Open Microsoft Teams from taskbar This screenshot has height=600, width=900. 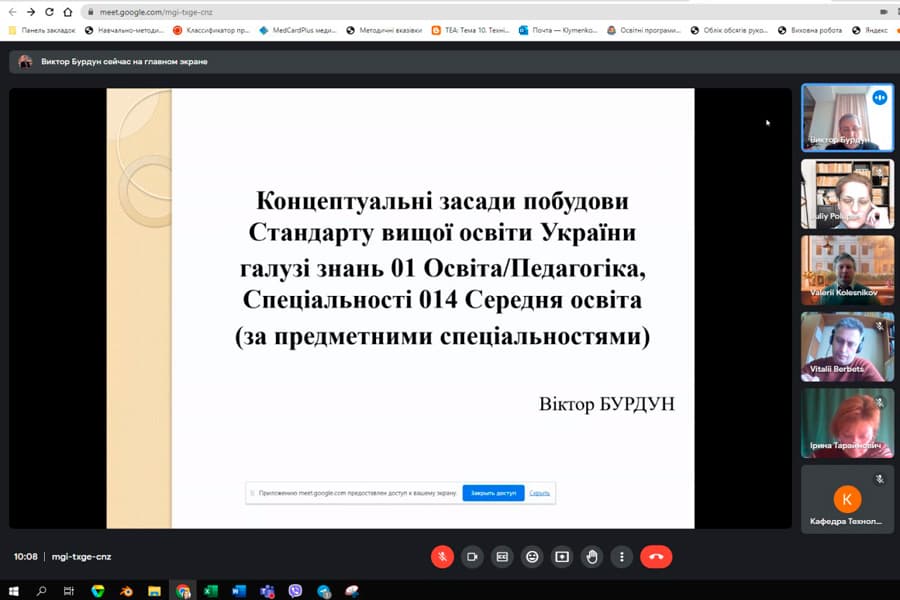point(267,591)
